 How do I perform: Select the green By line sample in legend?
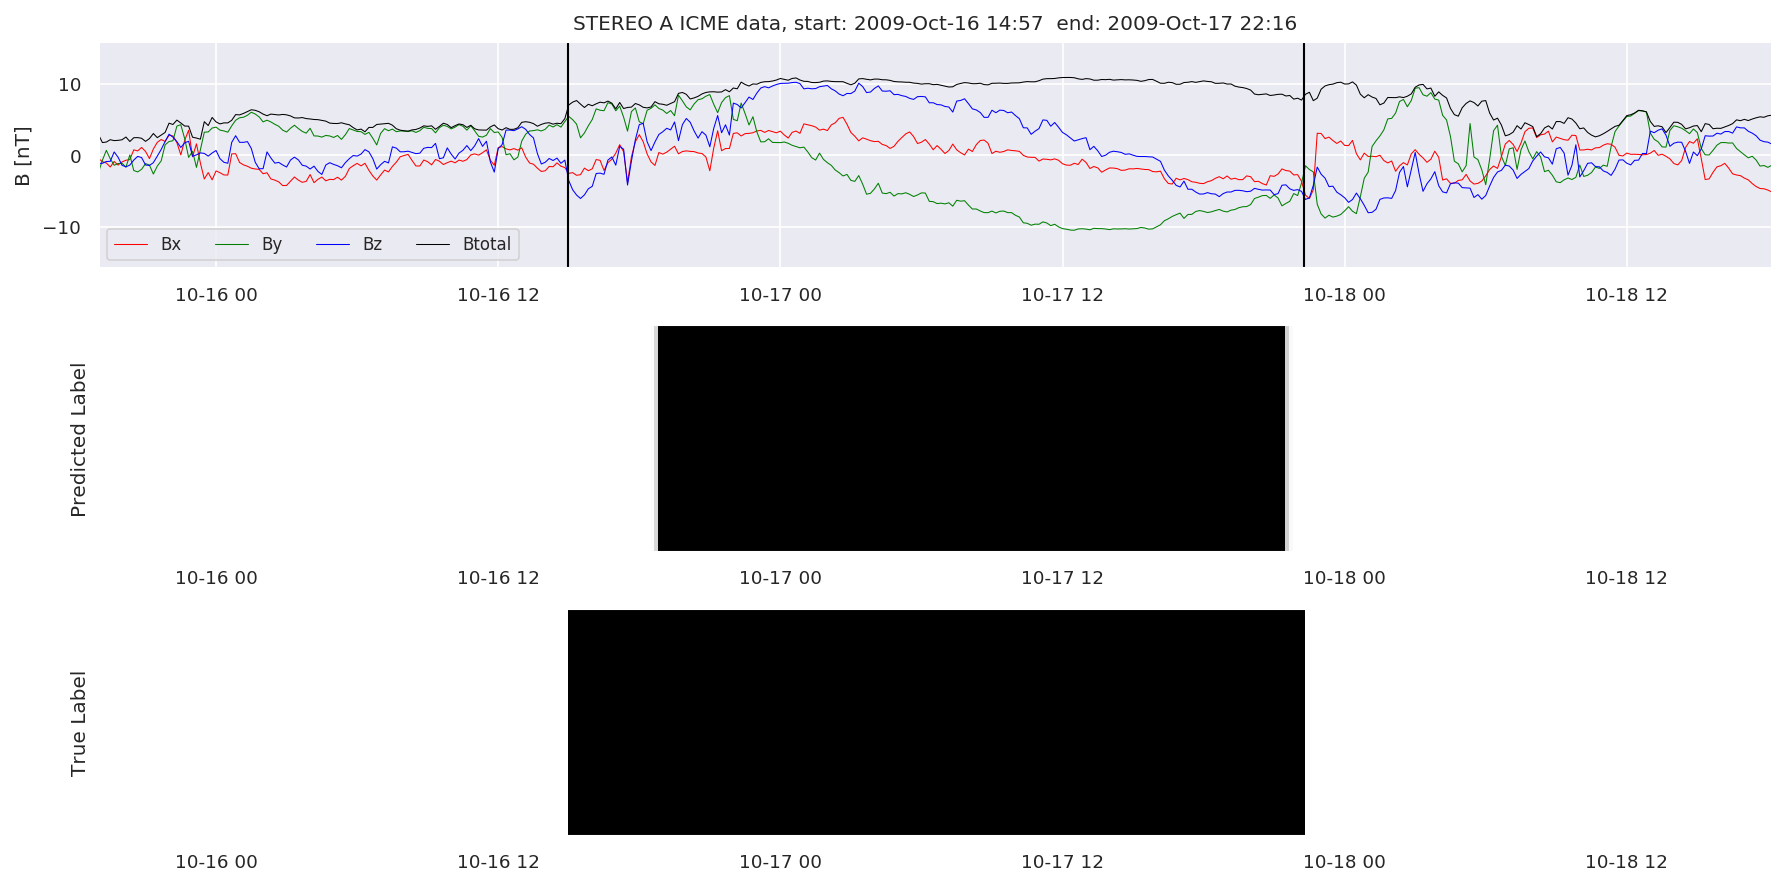coord(232,245)
